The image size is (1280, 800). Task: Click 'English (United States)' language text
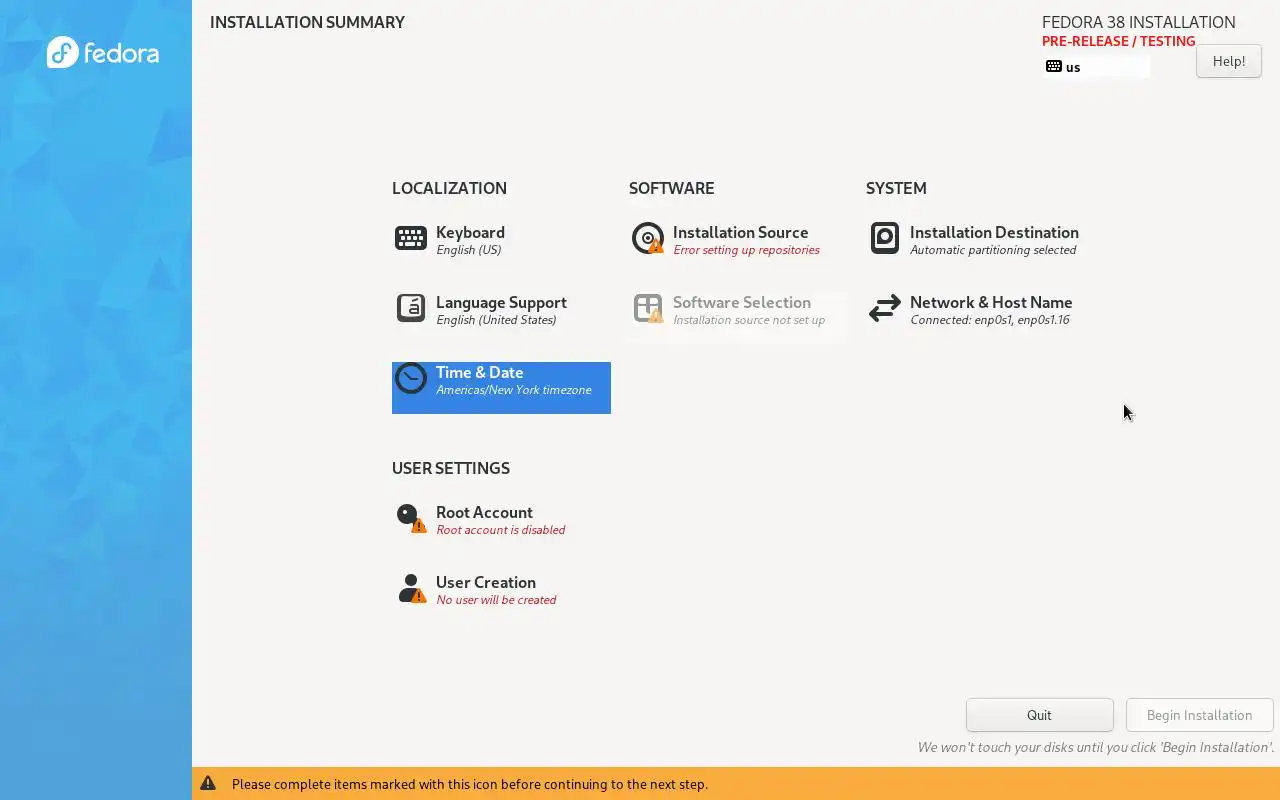[496, 320]
